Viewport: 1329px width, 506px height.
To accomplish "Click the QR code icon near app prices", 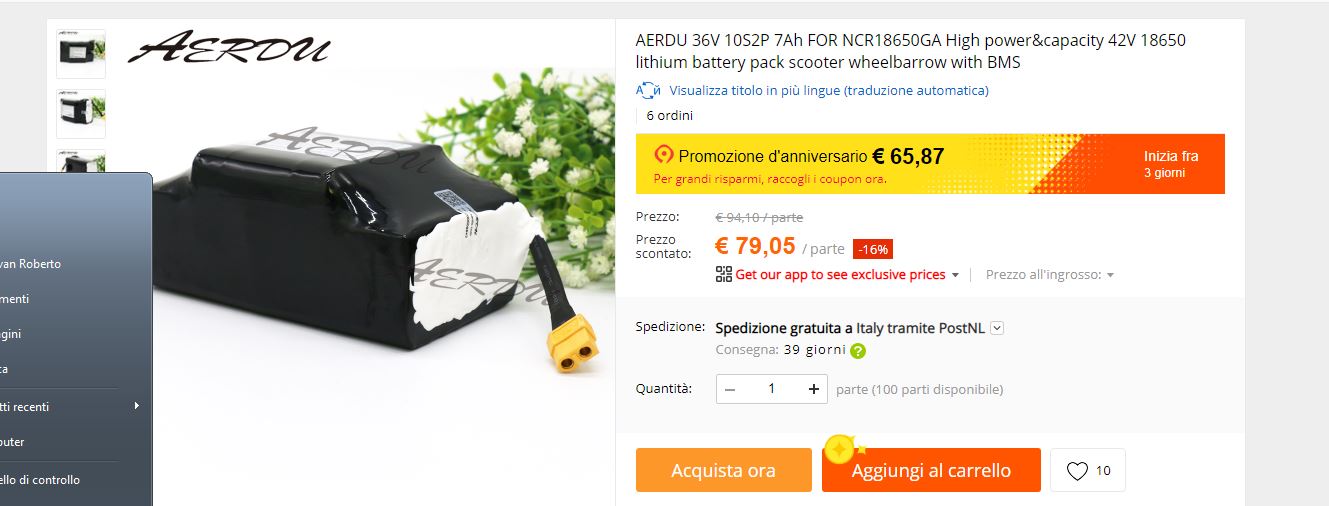I will point(724,274).
